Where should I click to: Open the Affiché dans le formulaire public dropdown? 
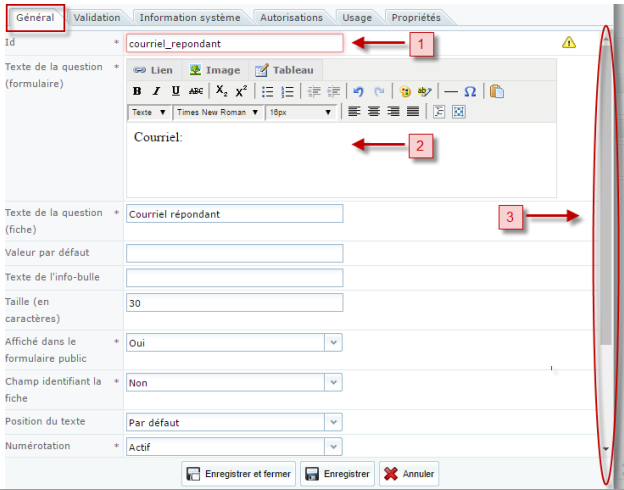coord(234,343)
